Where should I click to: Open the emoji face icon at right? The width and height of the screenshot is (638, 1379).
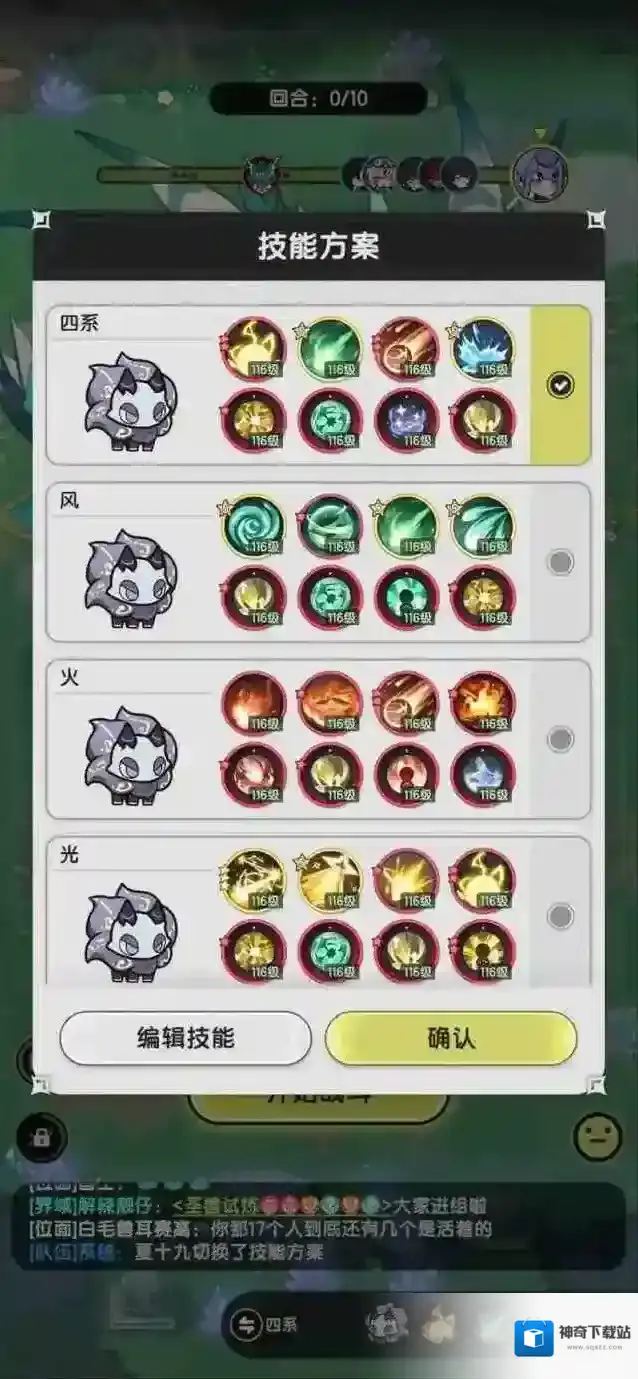(x=598, y=1136)
